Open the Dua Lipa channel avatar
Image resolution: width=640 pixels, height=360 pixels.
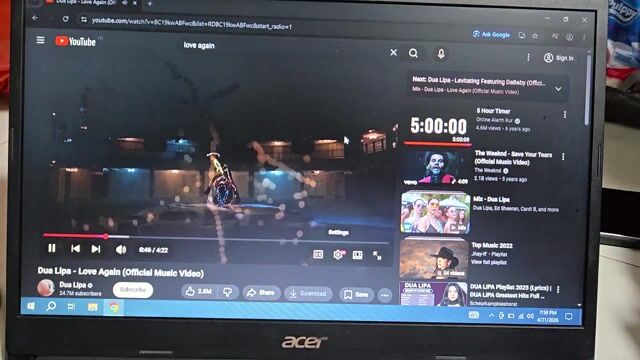point(46,287)
